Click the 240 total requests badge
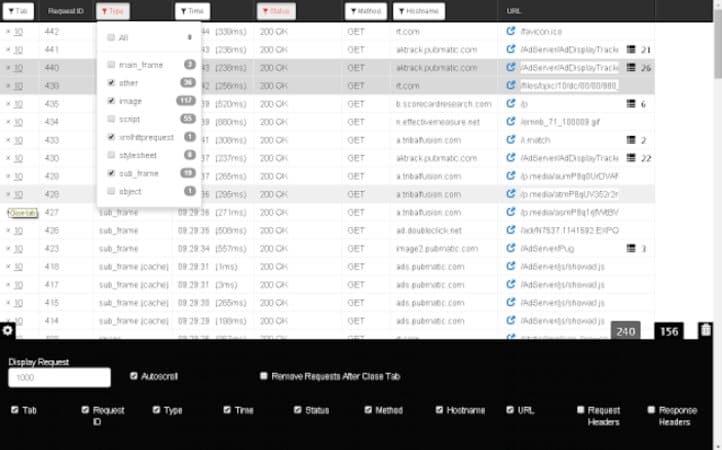The image size is (722, 450). 625,331
